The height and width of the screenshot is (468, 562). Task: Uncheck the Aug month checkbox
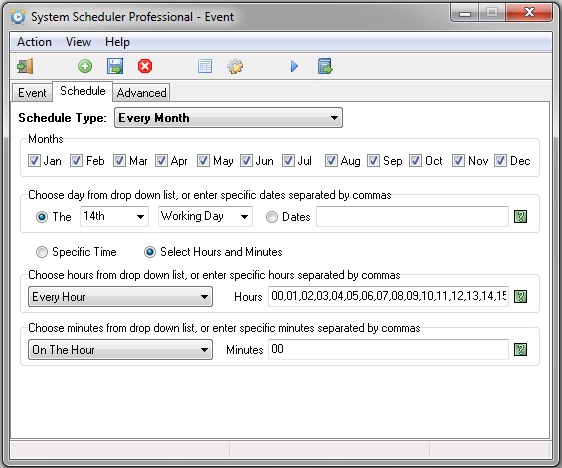(x=331, y=161)
